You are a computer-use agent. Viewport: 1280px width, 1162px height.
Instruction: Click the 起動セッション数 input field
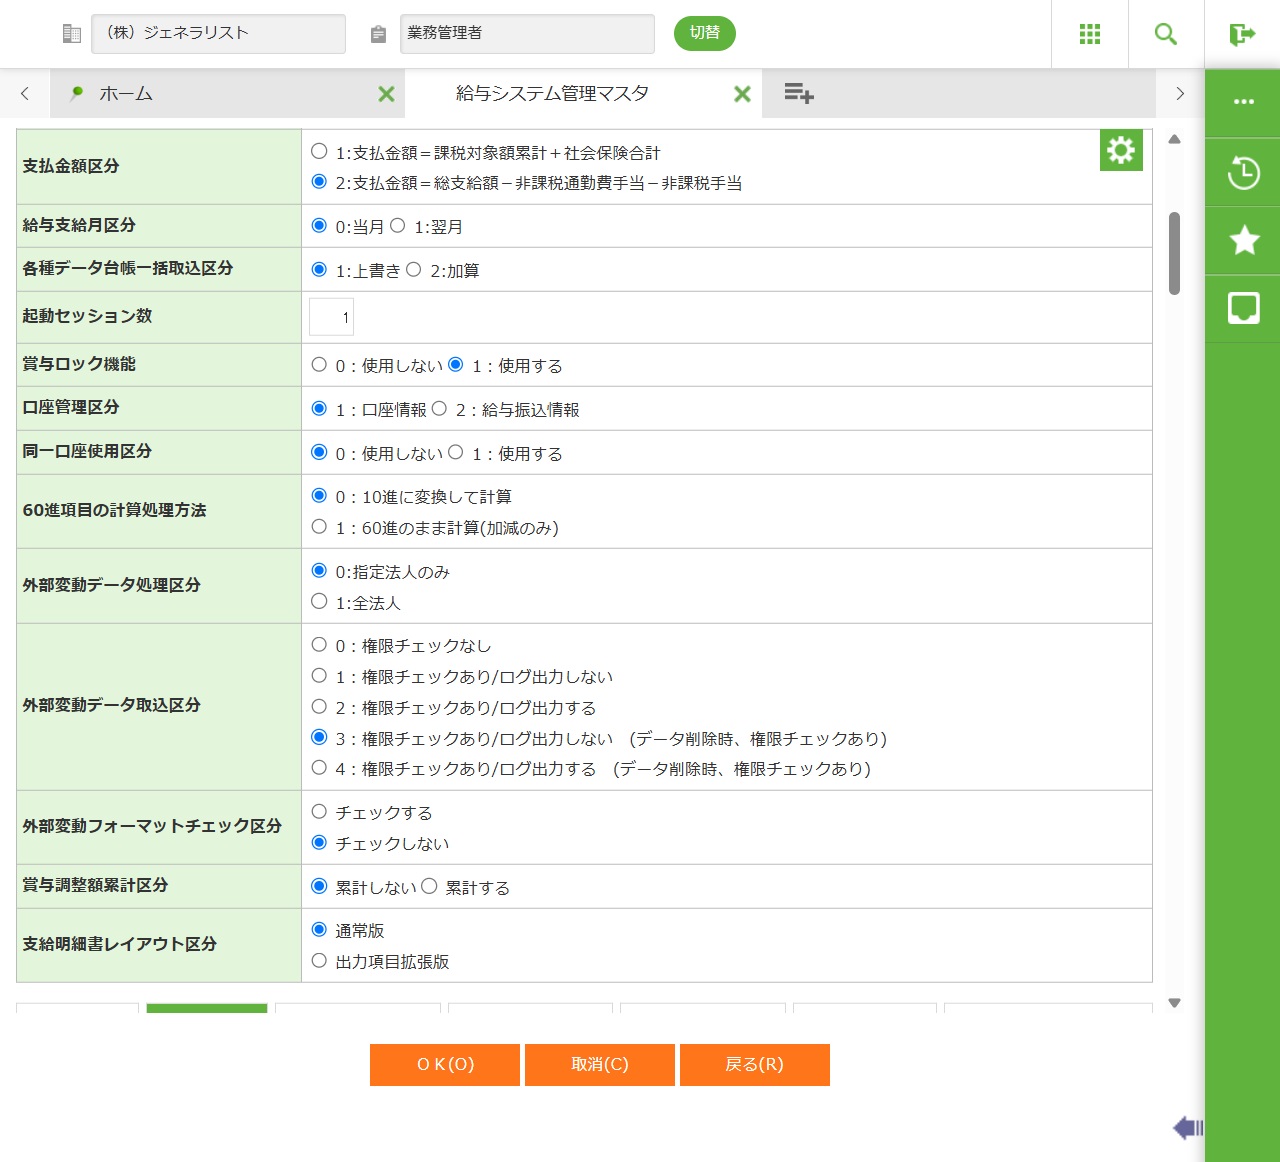coord(331,317)
